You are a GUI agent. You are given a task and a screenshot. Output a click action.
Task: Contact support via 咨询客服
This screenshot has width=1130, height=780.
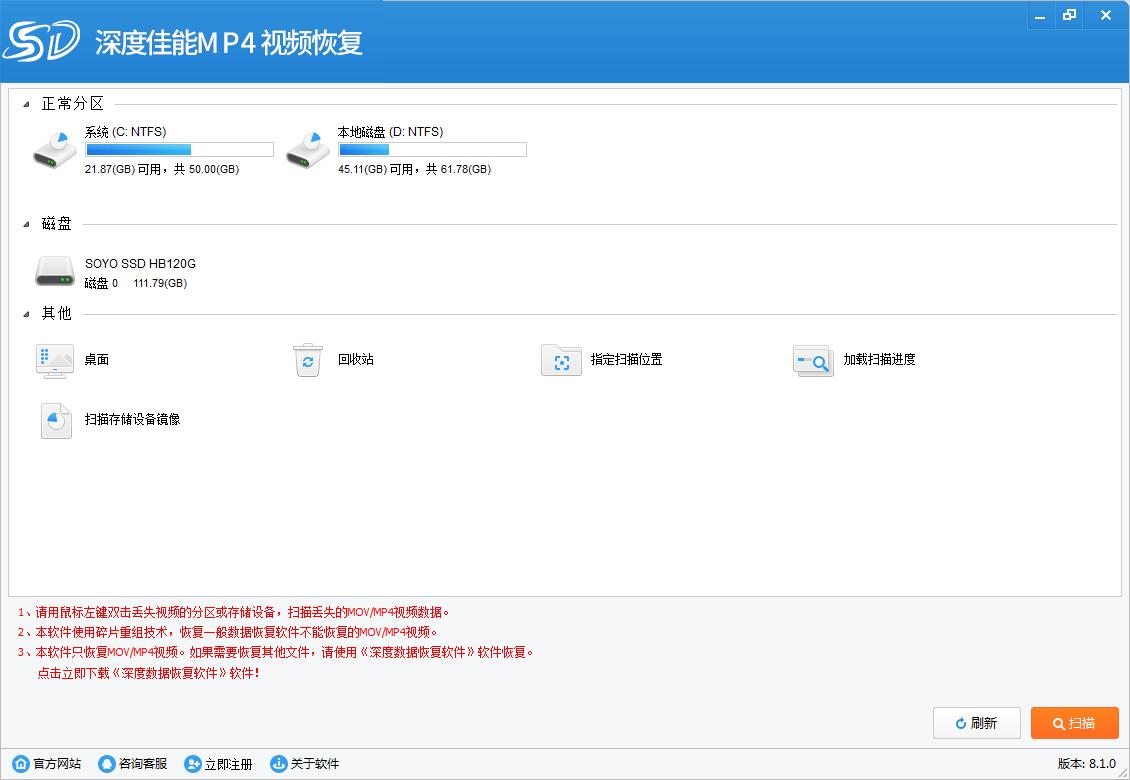tap(133, 764)
